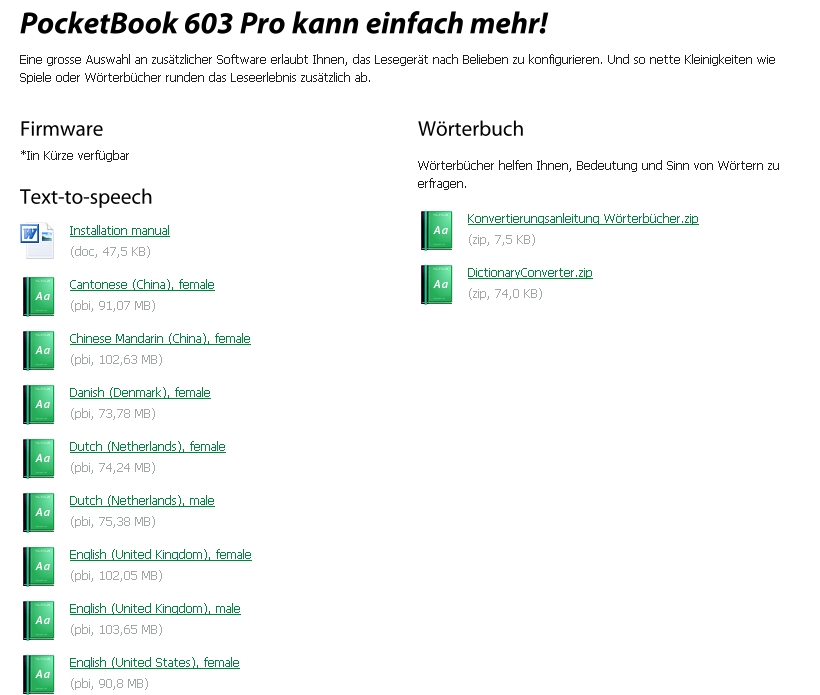The width and height of the screenshot is (820, 695).
Task: Click the '(zip, 74,0 KB)' size text
Action: tap(505, 293)
